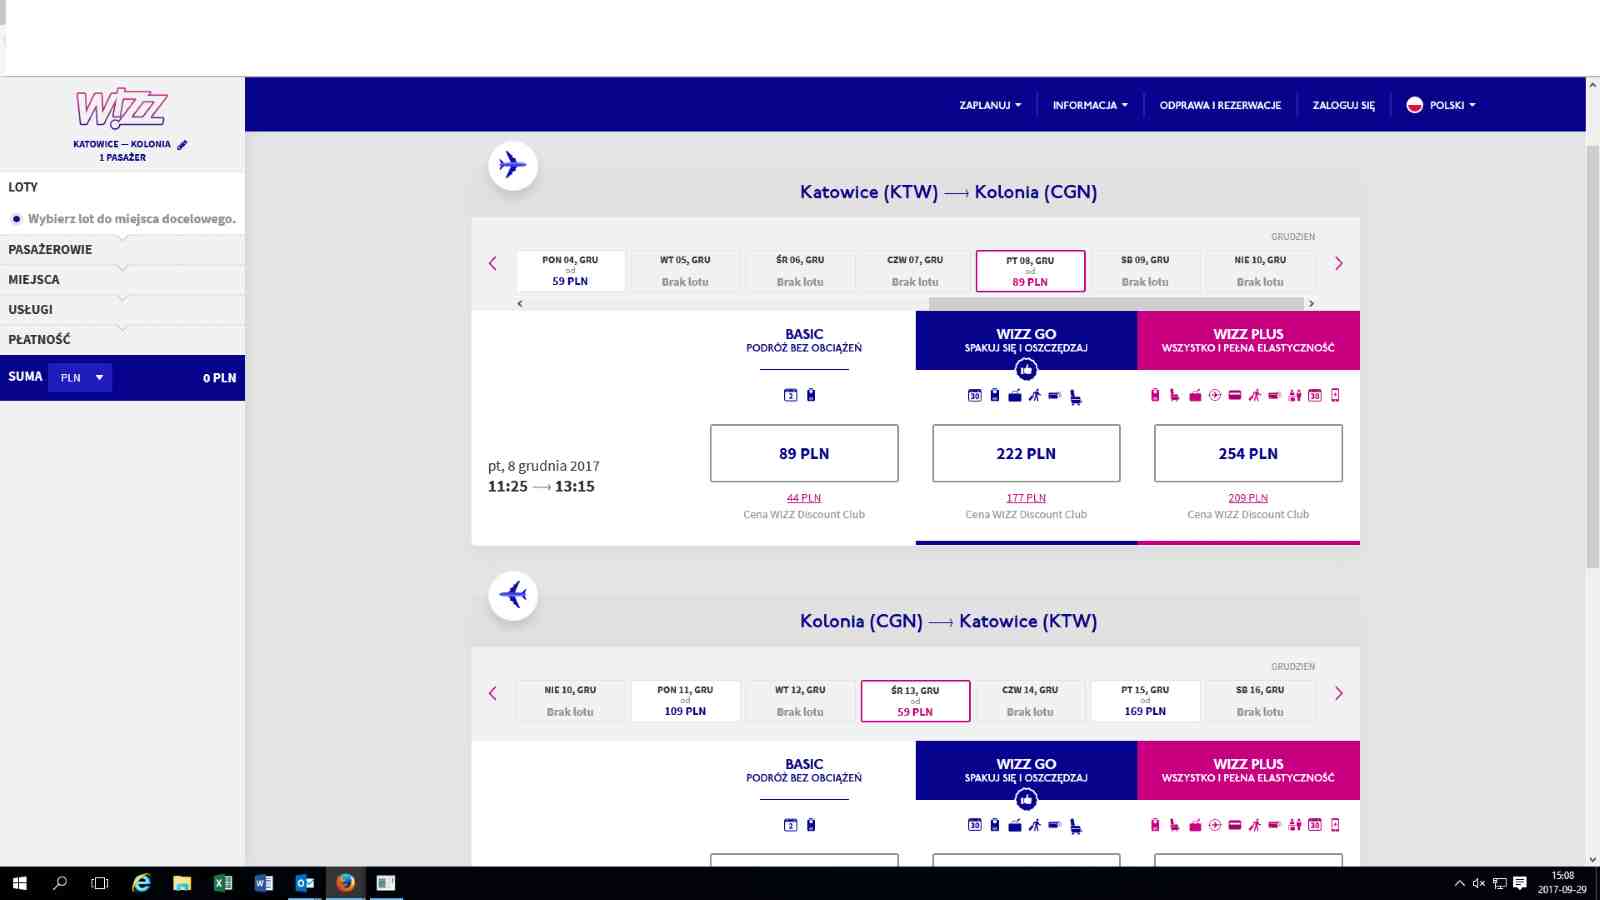Open the INFORMACJA dropdown menu
Screen dimensions: 1600x900
[x=1090, y=105]
